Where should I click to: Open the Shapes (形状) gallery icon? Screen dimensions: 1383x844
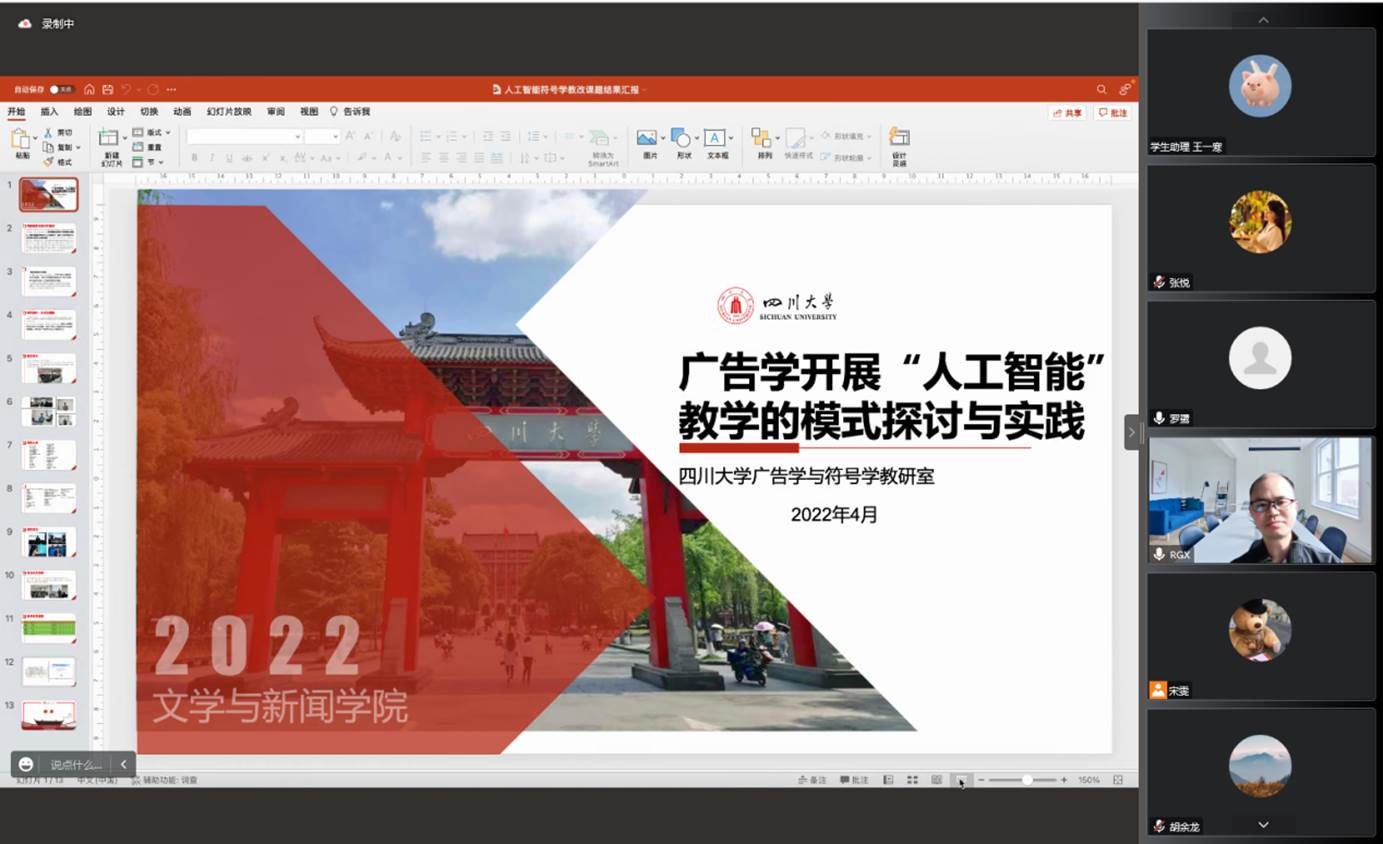tap(679, 137)
